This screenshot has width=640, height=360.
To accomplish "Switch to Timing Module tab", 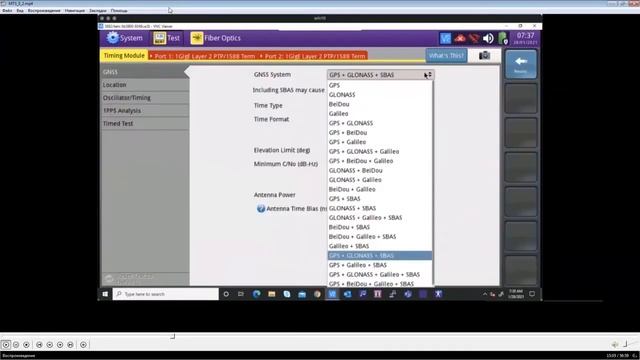I will (124, 56).
